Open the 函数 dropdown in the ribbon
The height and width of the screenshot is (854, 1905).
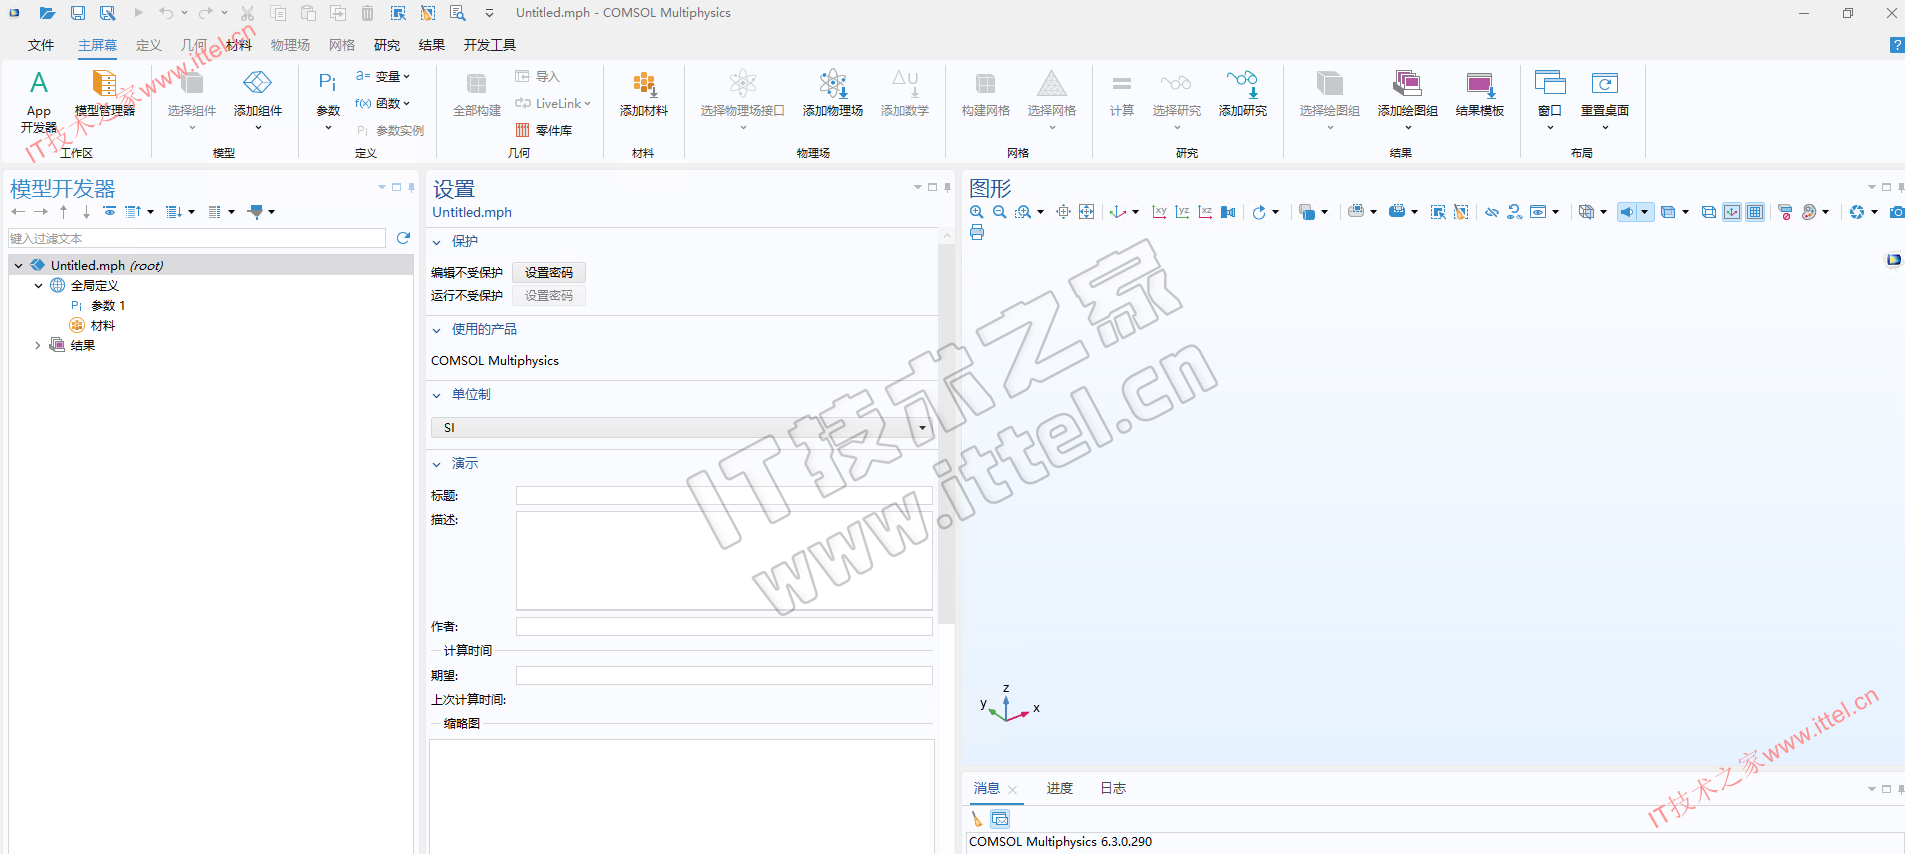(x=383, y=103)
